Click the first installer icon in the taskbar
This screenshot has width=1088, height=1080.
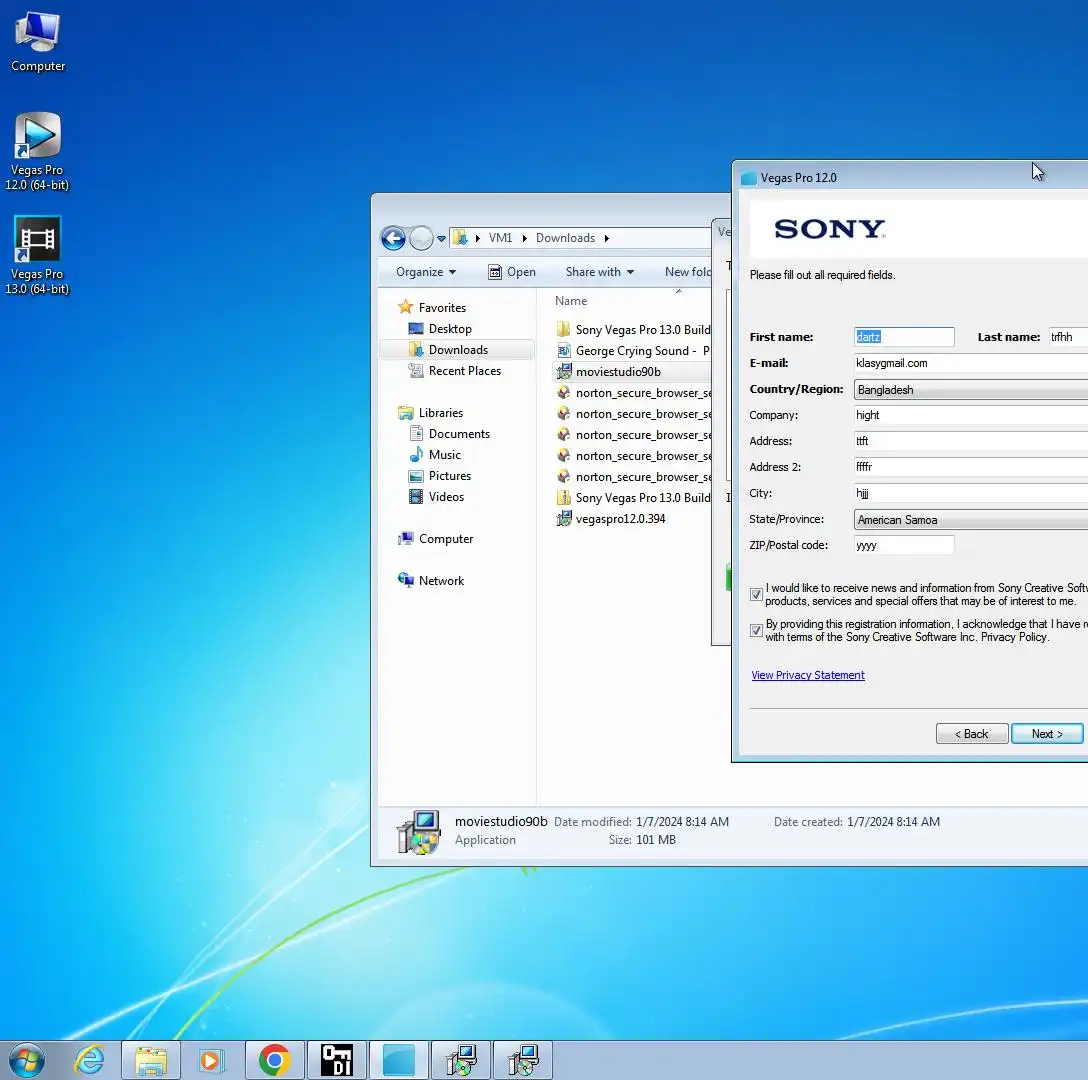pos(461,1060)
